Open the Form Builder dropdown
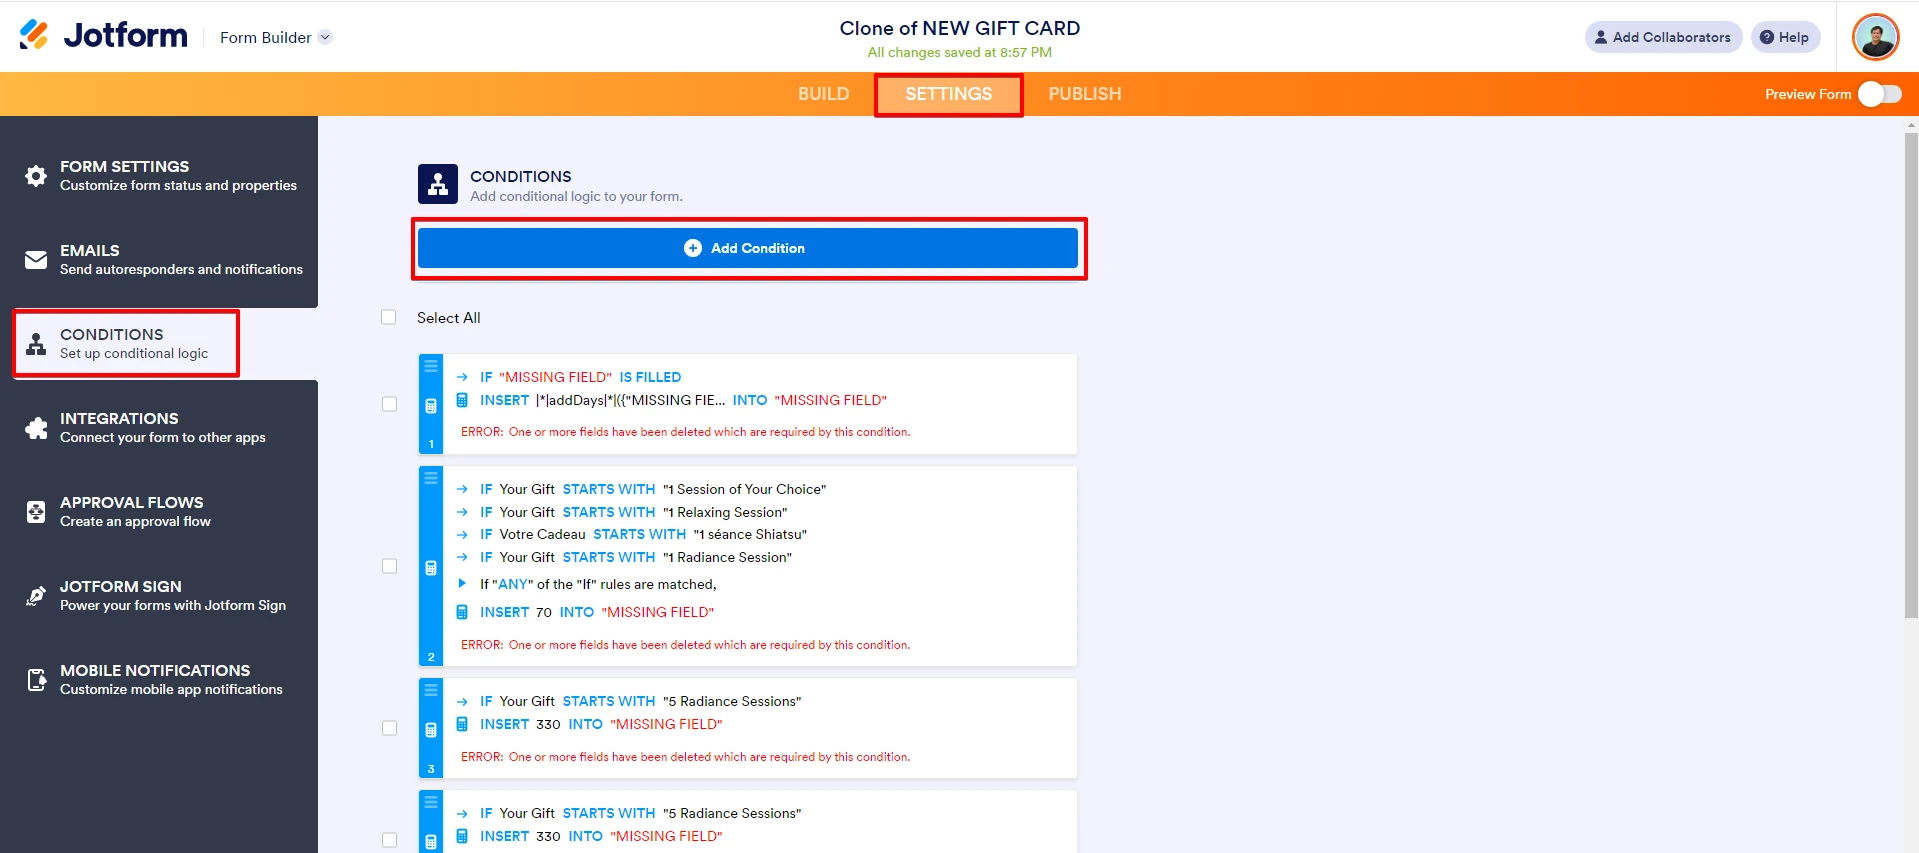The image size is (1919, 853). [x=275, y=37]
